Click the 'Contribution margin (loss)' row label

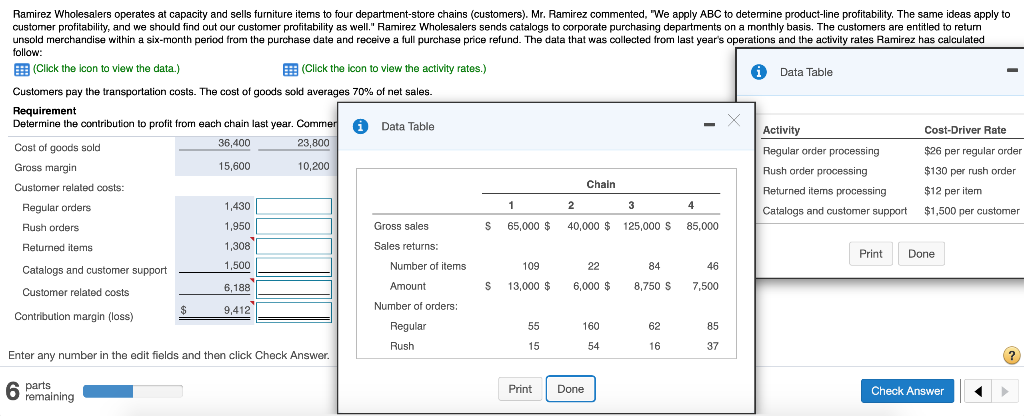(x=74, y=317)
